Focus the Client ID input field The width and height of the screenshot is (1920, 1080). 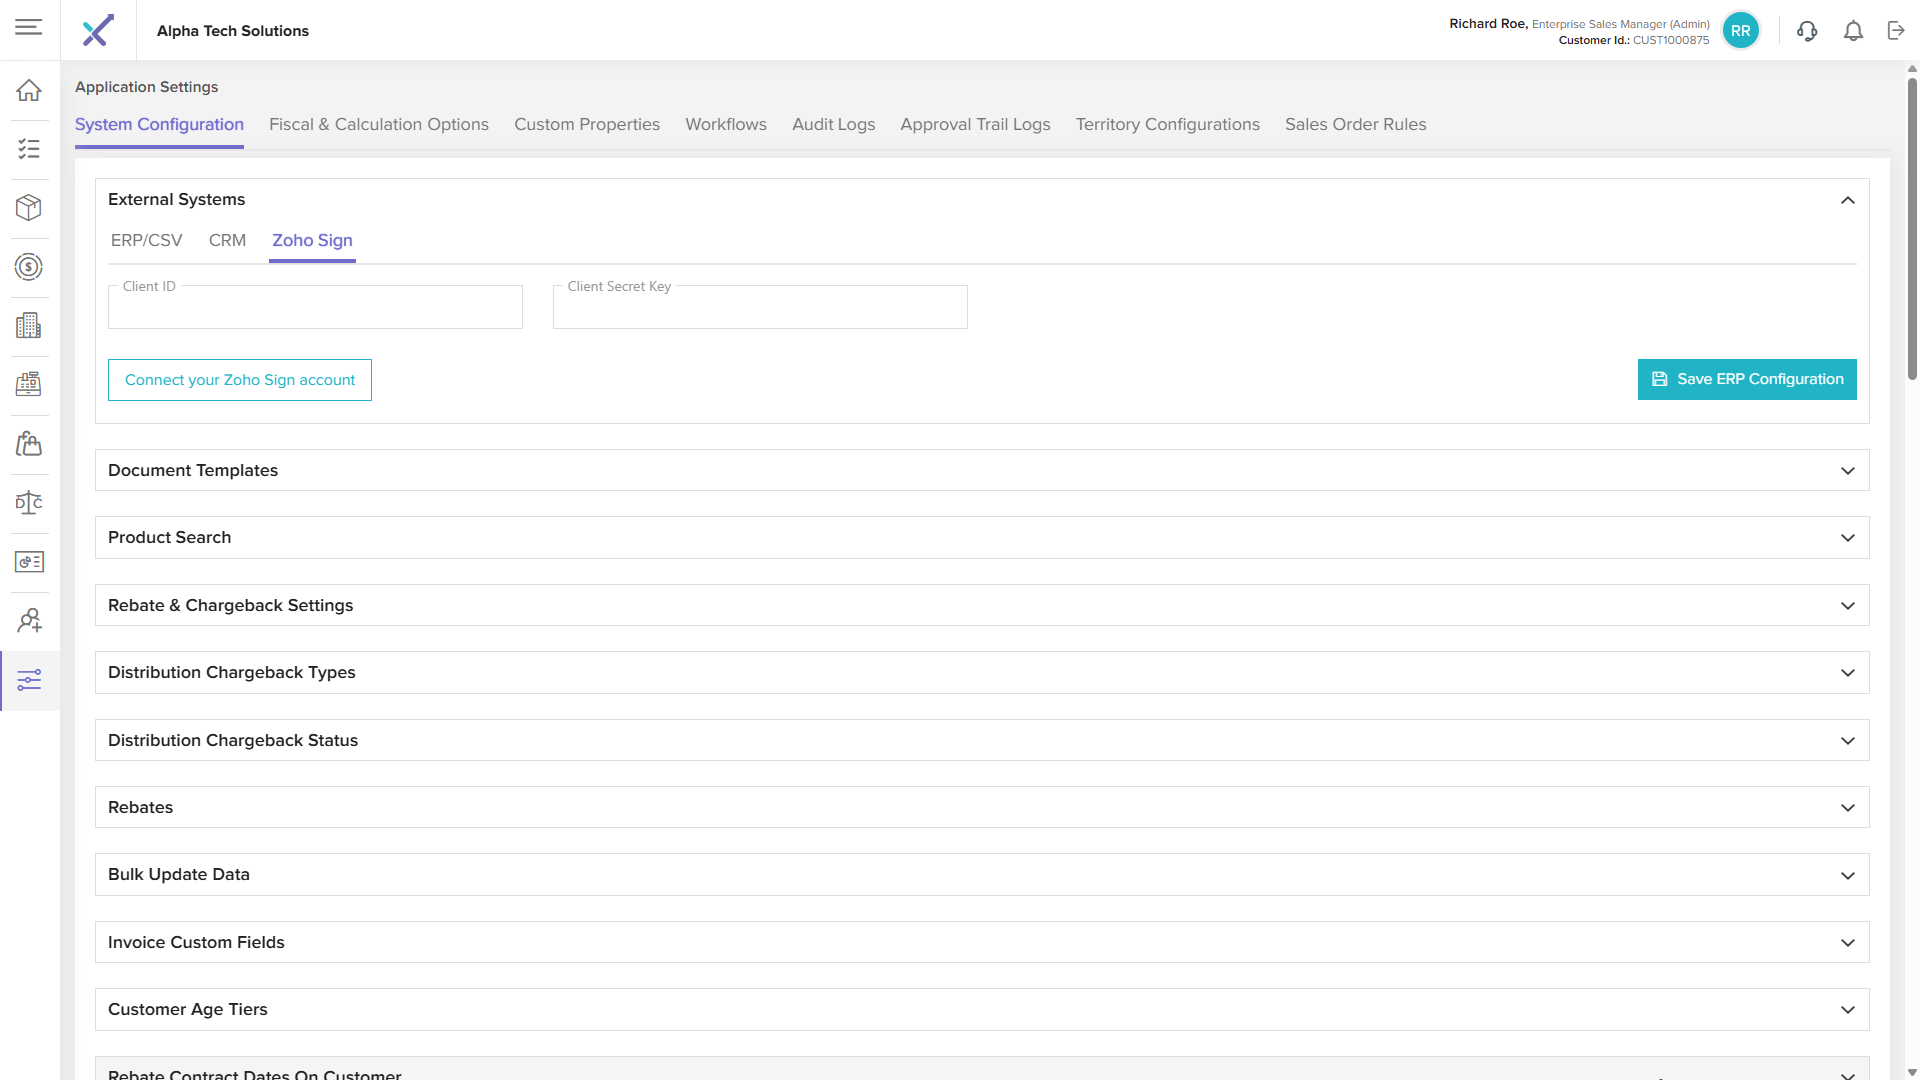click(x=315, y=309)
